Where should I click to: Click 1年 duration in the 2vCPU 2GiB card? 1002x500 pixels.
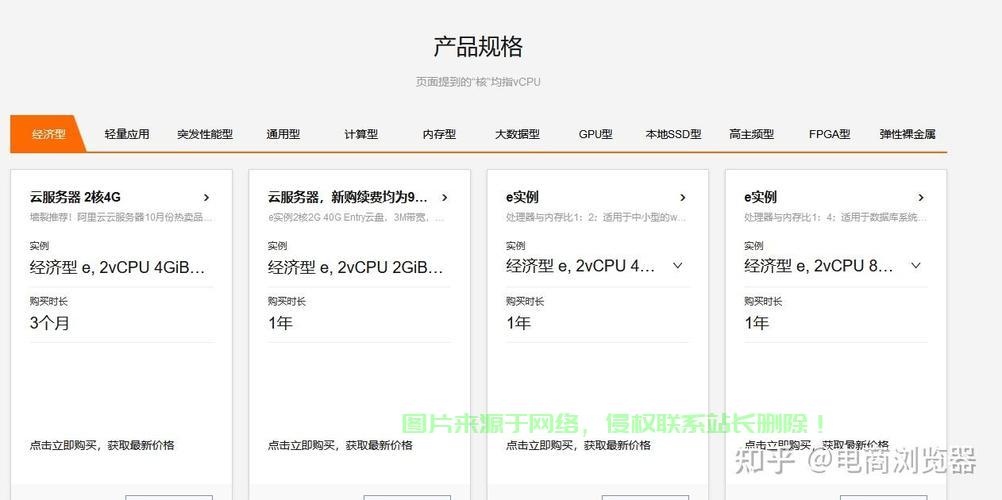[280, 323]
